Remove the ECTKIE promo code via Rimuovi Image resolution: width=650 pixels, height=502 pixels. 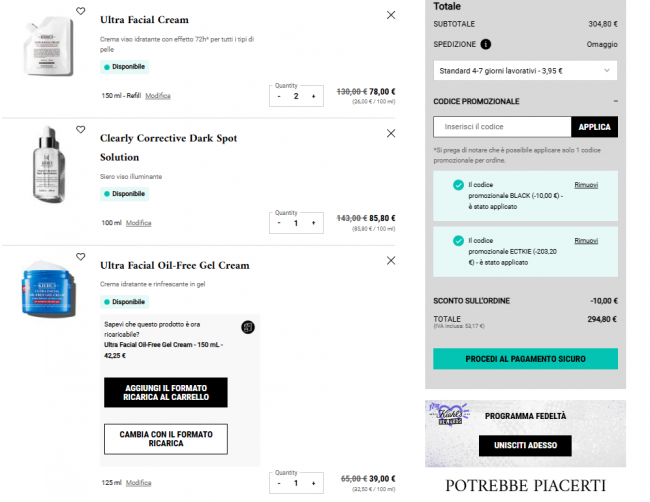click(x=586, y=241)
